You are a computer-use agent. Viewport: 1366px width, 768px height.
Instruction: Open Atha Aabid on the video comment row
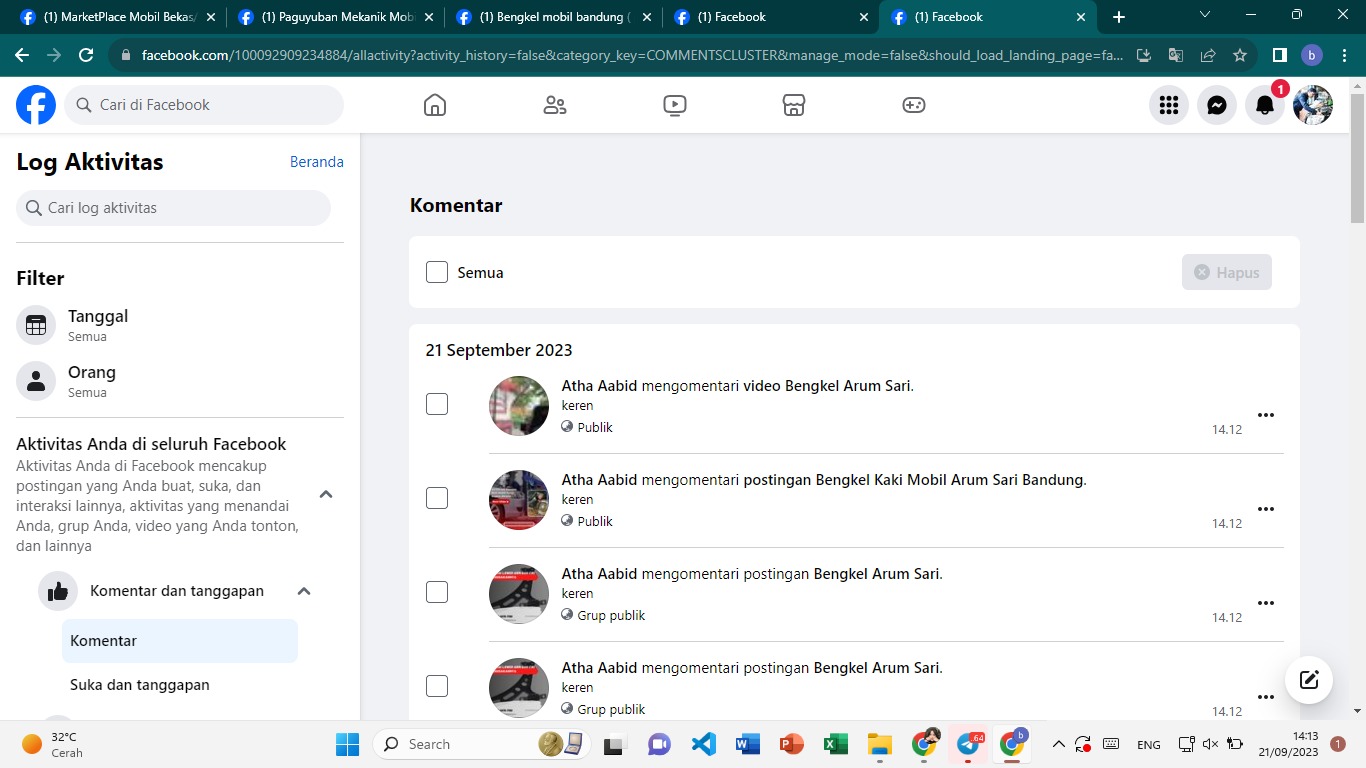(599, 386)
